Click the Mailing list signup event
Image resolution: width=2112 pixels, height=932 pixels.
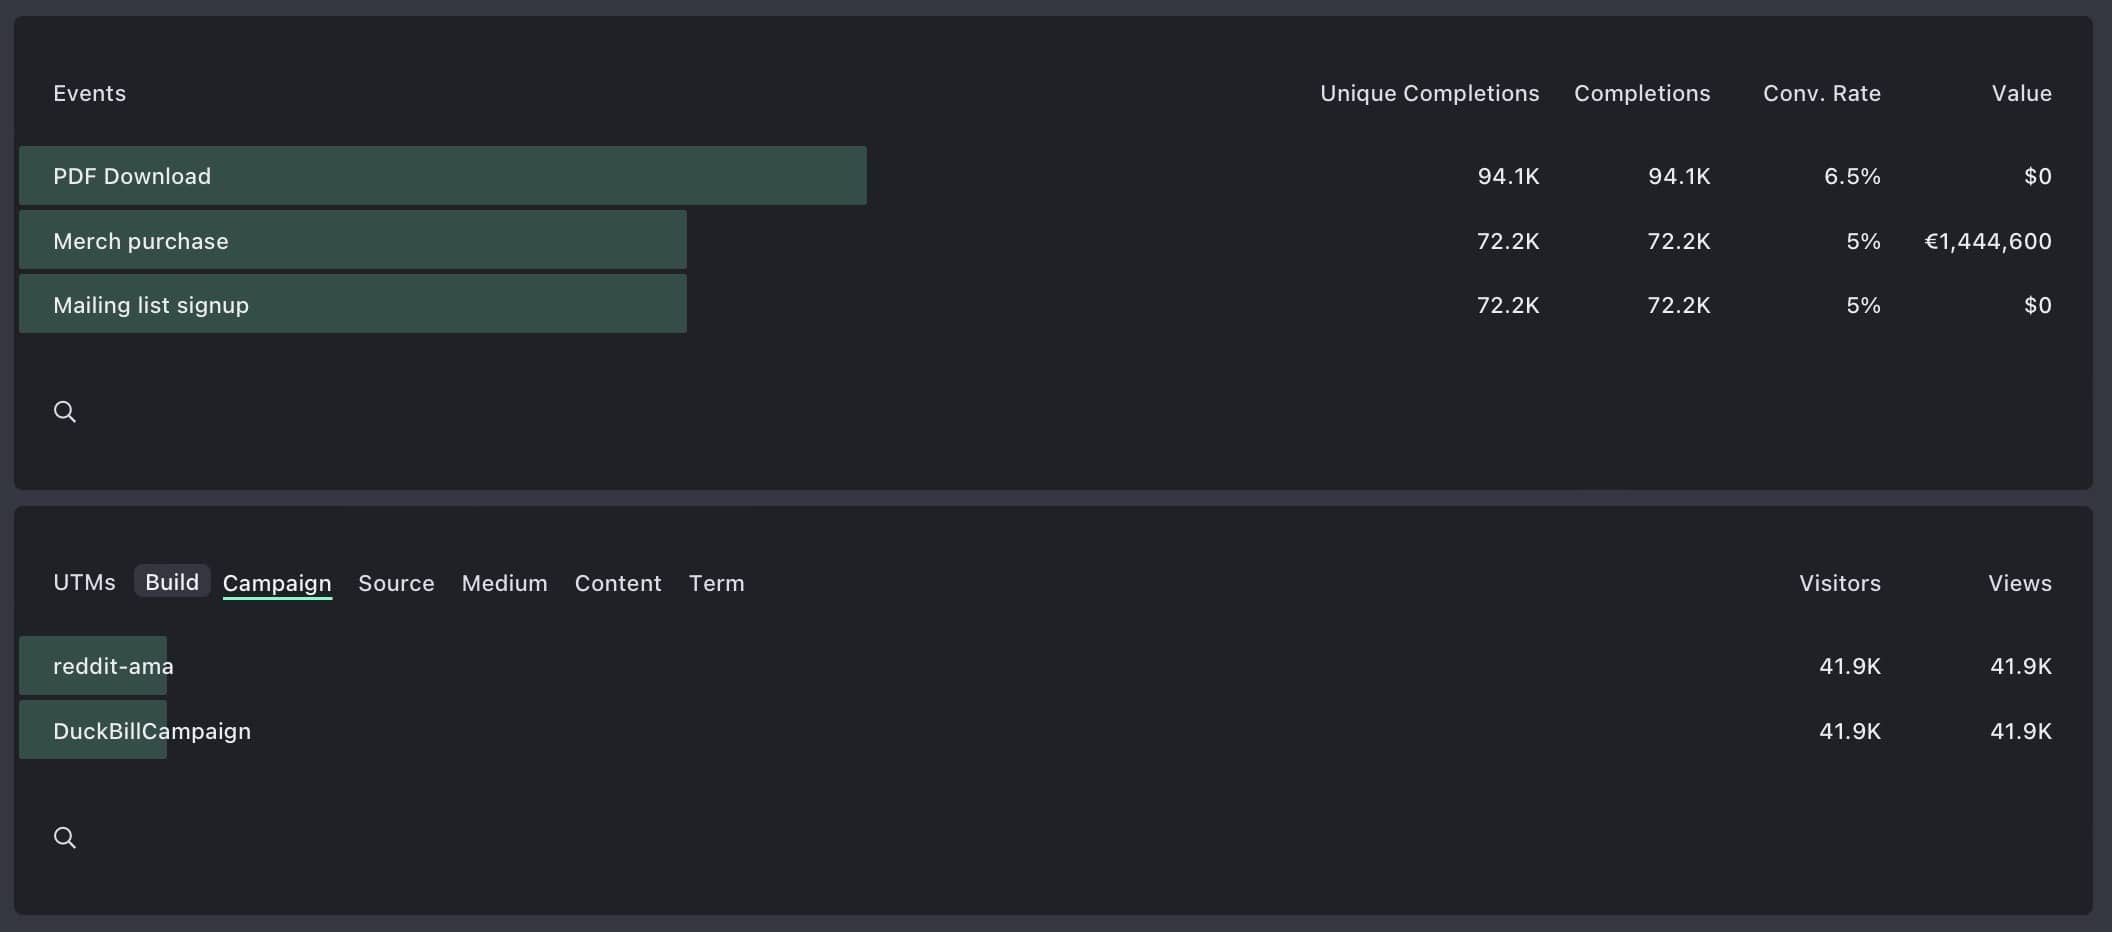click(x=151, y=305)
